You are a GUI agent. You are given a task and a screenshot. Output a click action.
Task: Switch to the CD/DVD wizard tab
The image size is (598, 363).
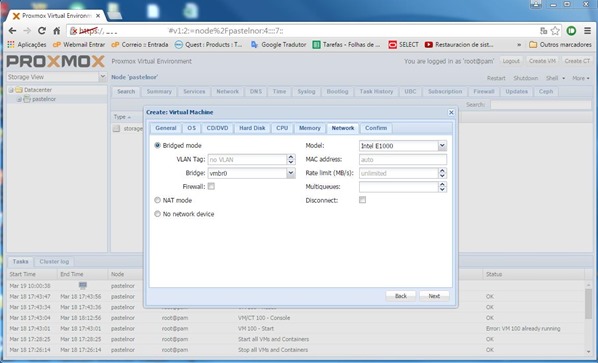pos(217,128)
